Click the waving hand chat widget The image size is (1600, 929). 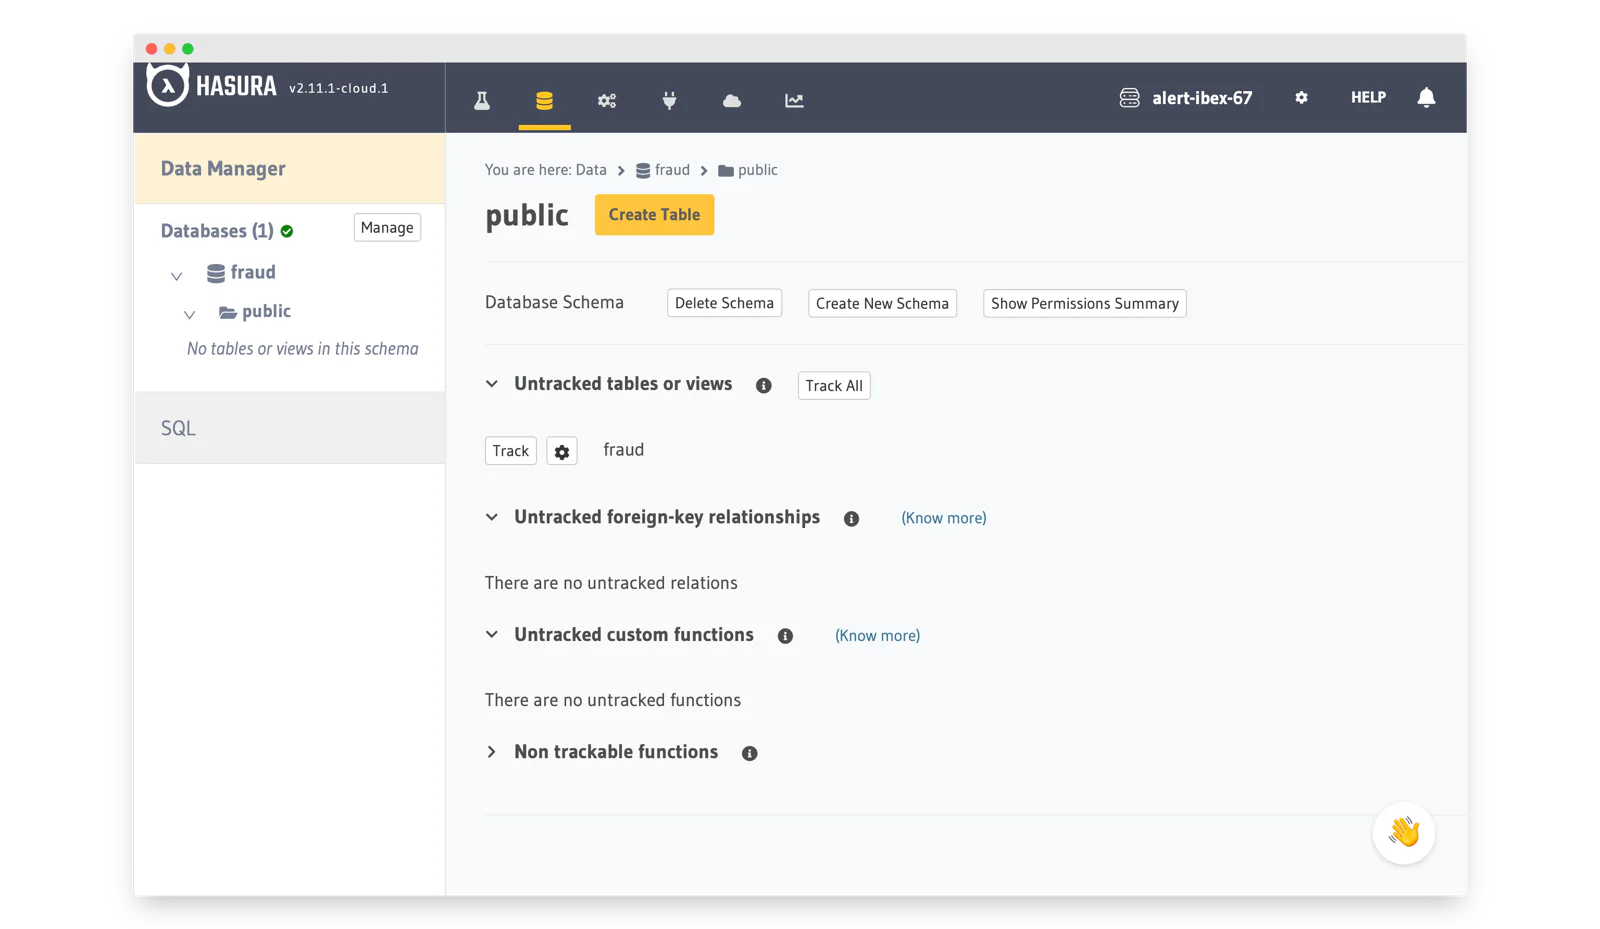tap(1404, 832)
